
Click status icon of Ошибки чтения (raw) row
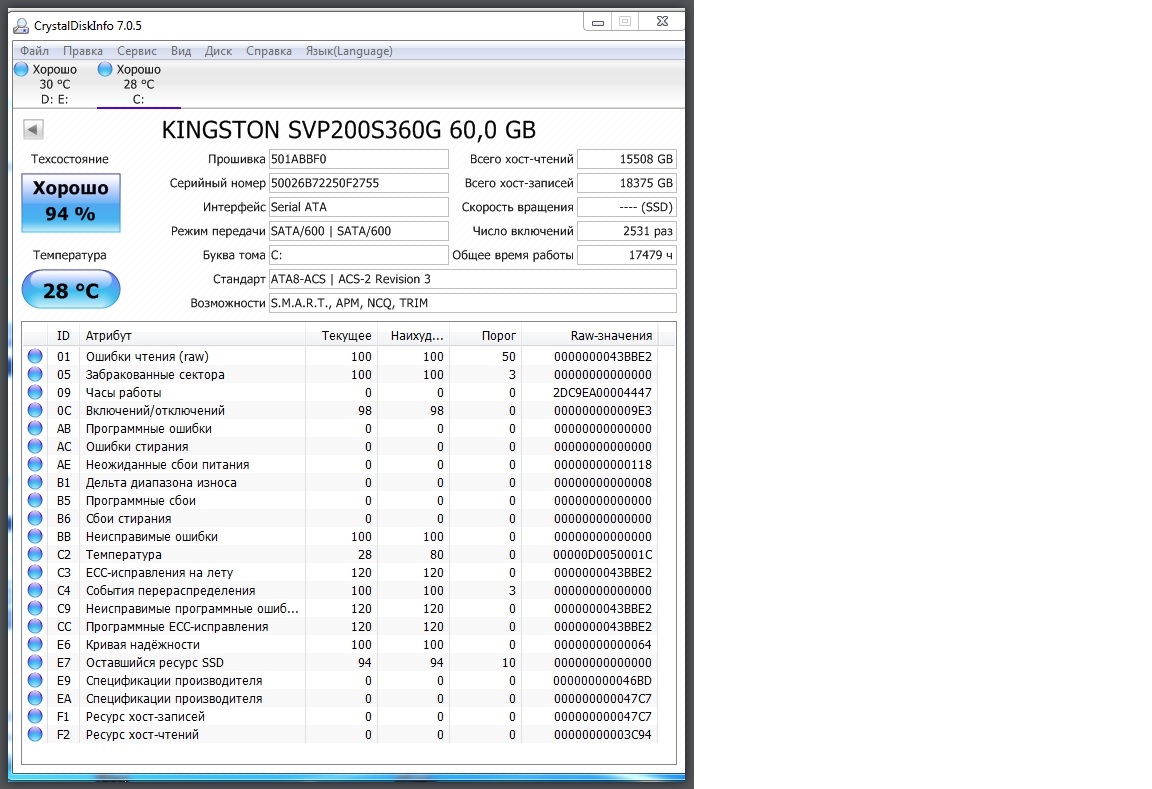(x=35, y=356)
